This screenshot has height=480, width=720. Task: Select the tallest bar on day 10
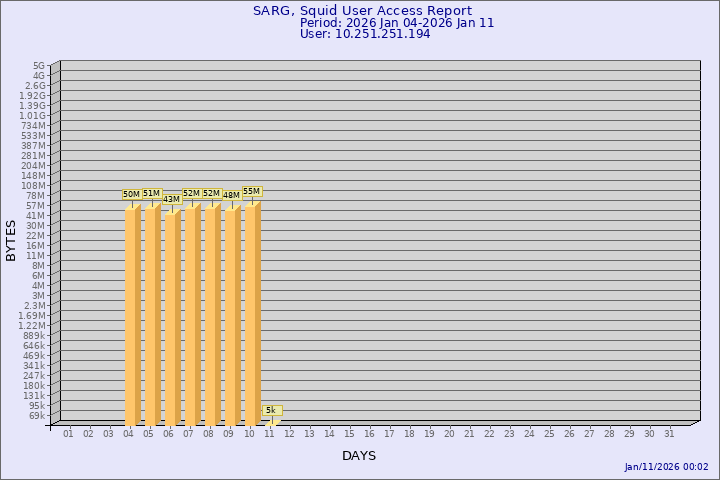(252, 314)
